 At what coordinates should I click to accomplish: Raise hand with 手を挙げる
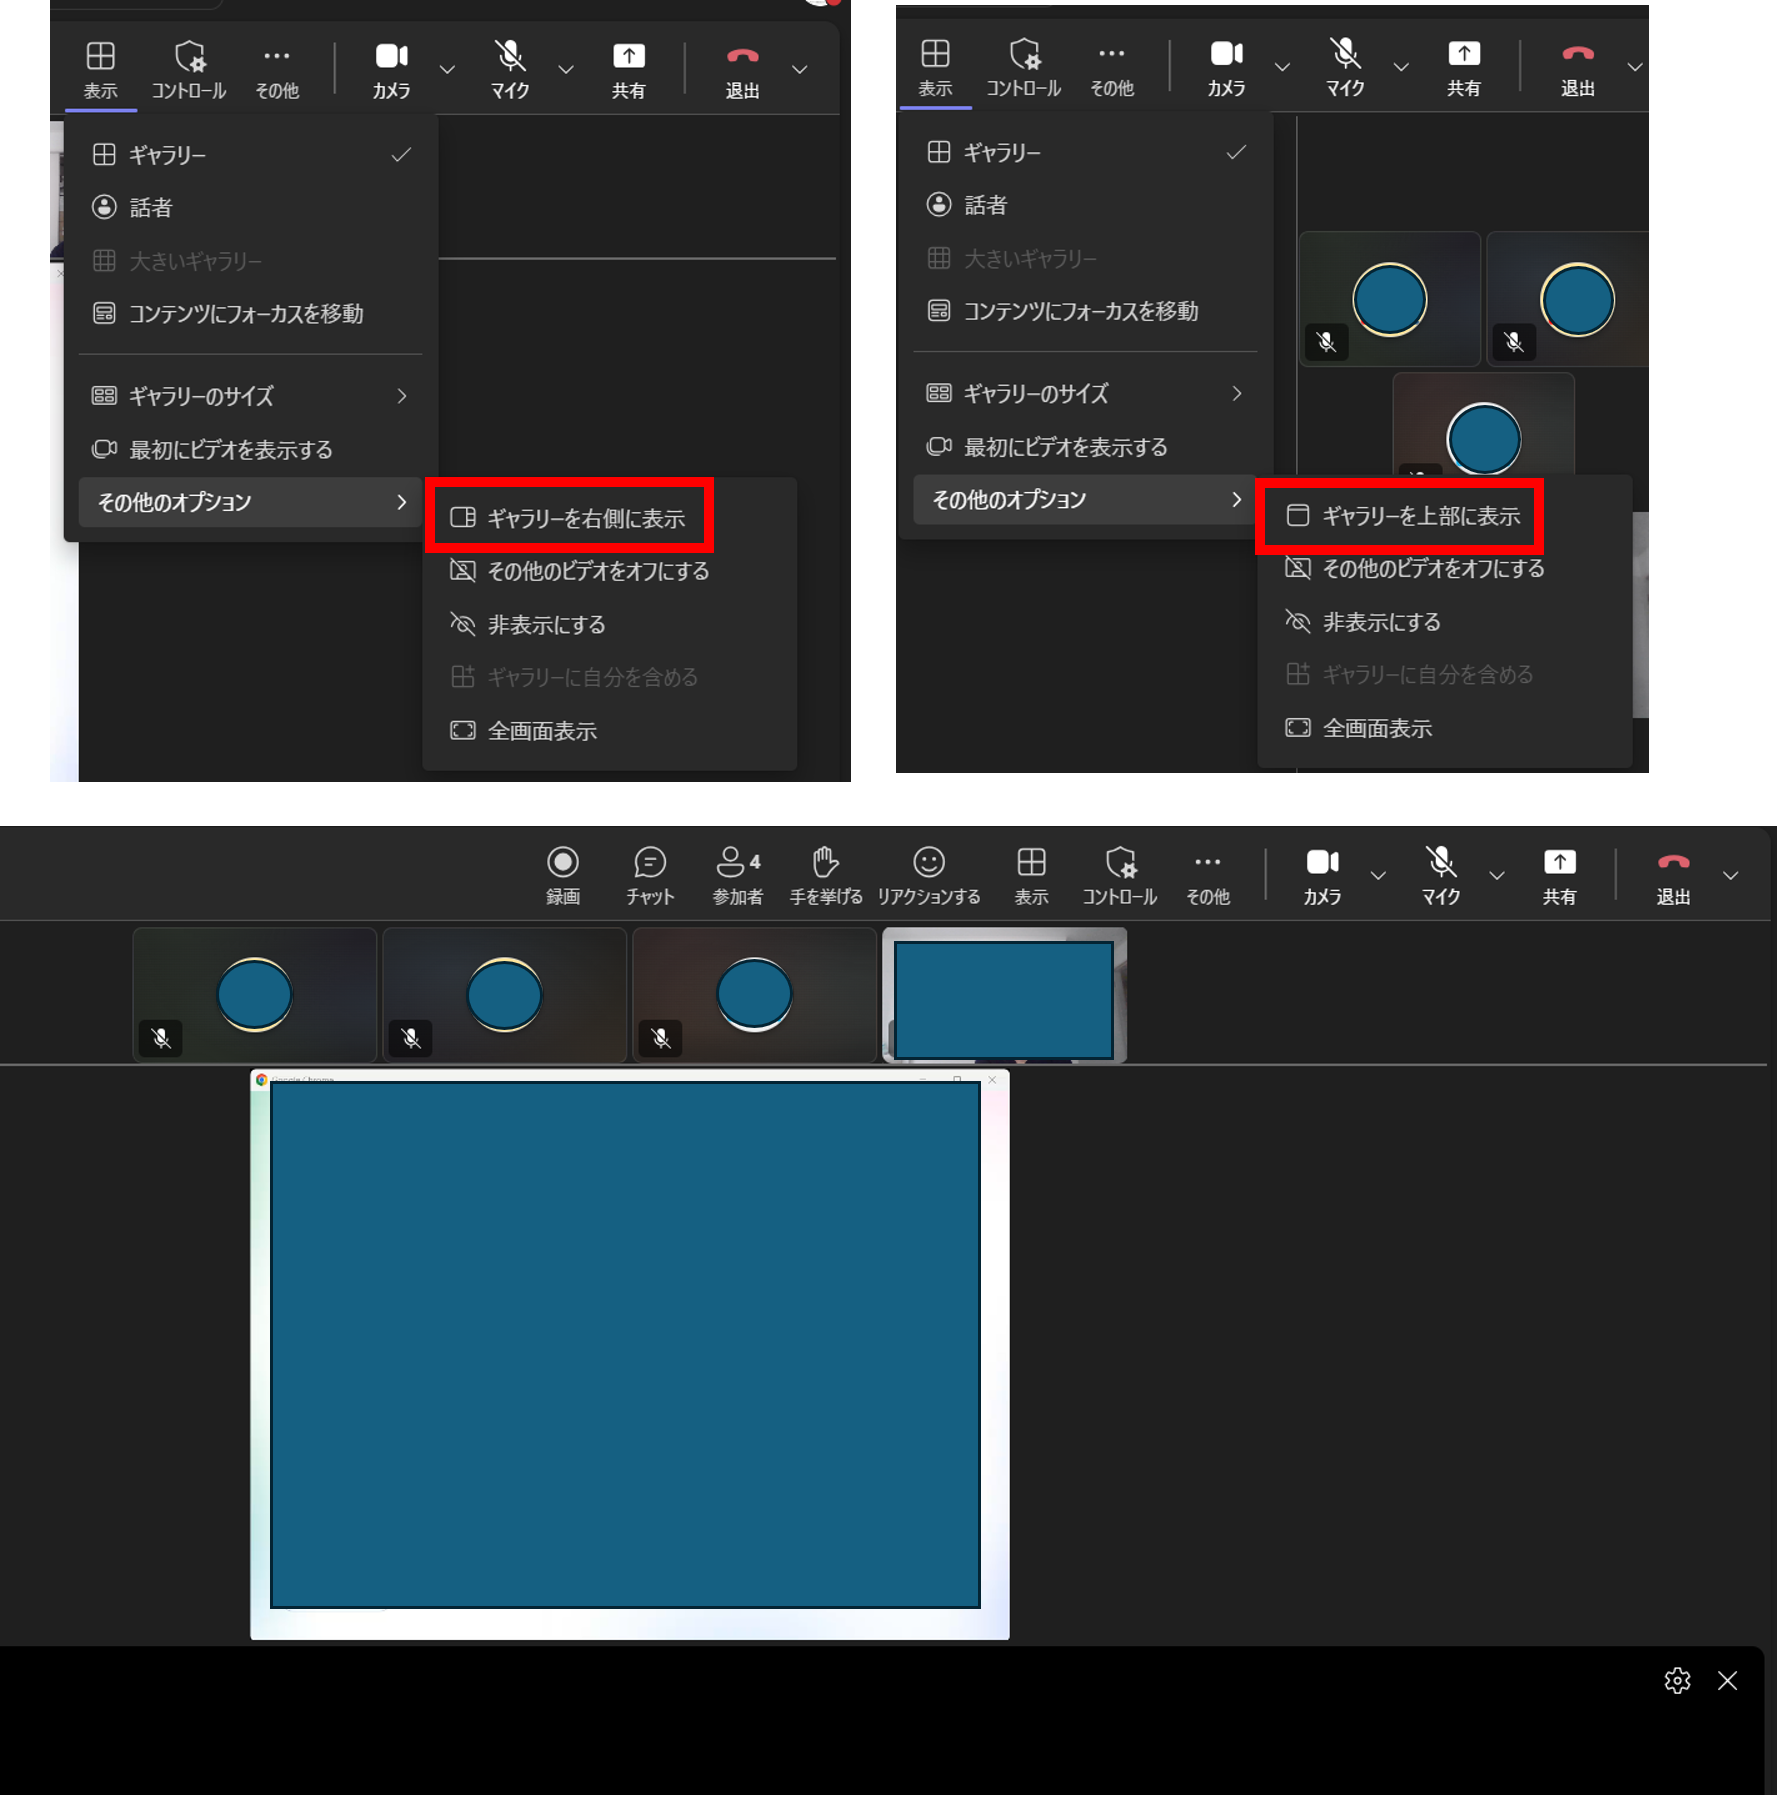tap(826, 875)
